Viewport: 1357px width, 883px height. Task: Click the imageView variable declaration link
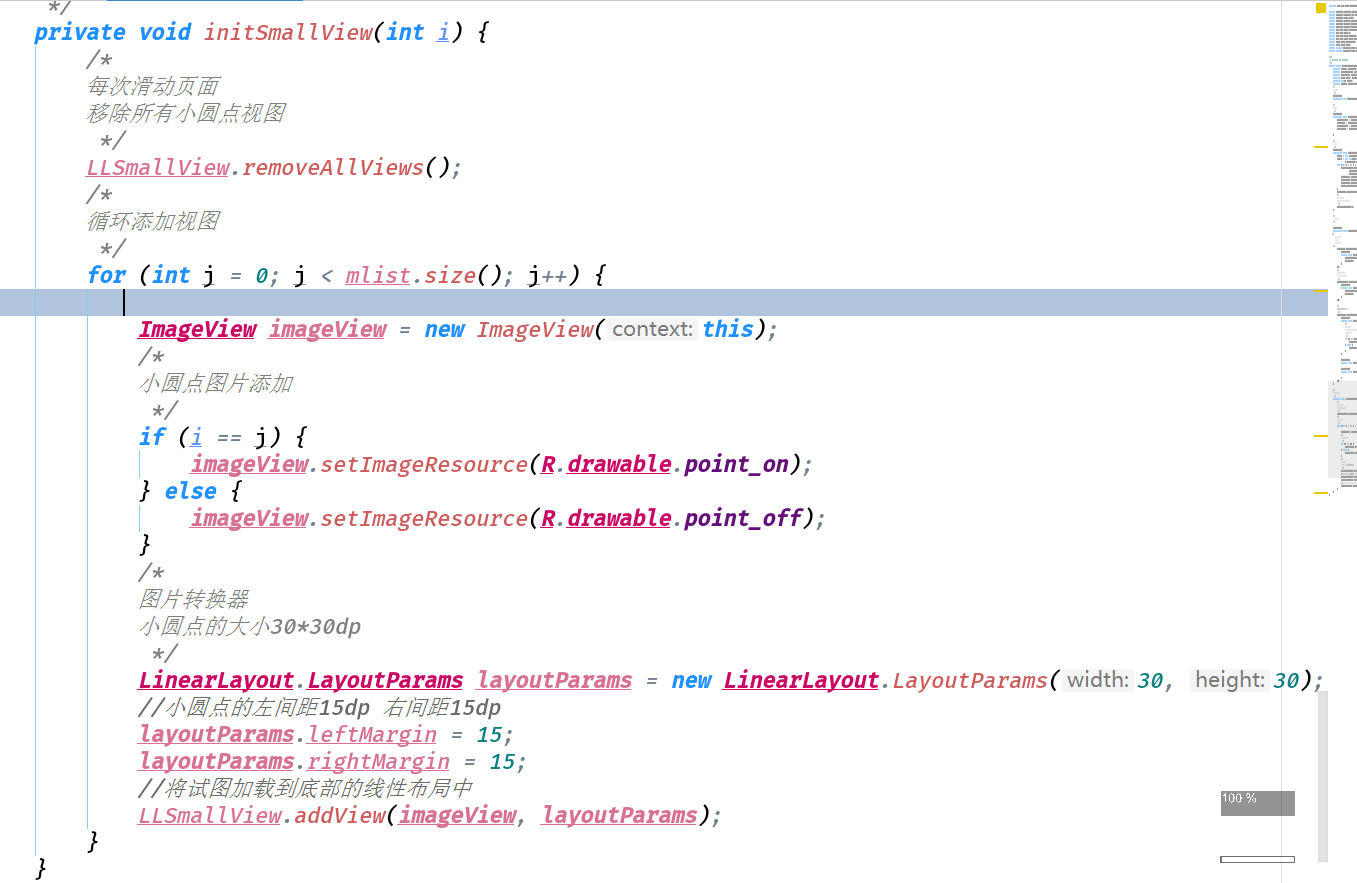(x=326, y=329)
